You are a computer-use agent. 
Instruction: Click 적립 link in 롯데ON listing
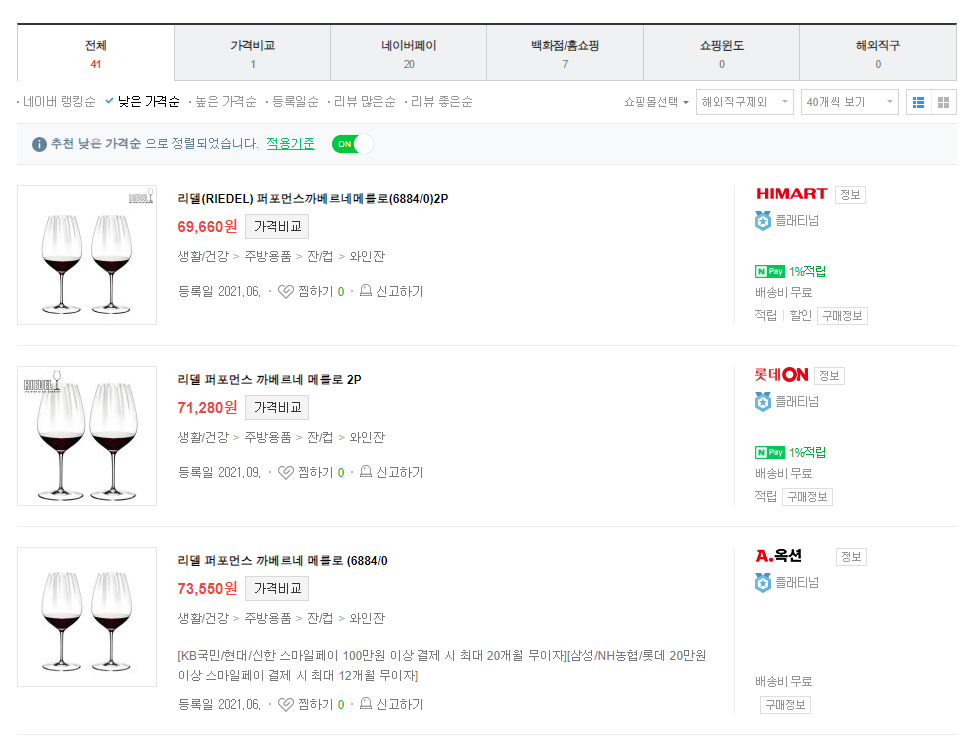point(765,496)
